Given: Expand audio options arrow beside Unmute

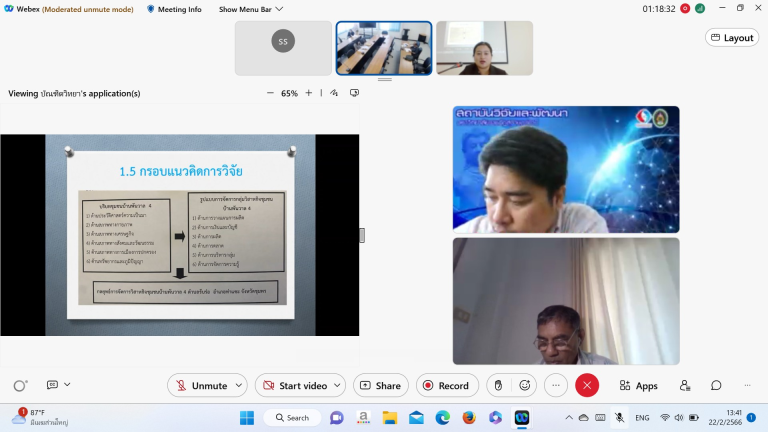Looking at the screenshot, I should tap(237, 386).
